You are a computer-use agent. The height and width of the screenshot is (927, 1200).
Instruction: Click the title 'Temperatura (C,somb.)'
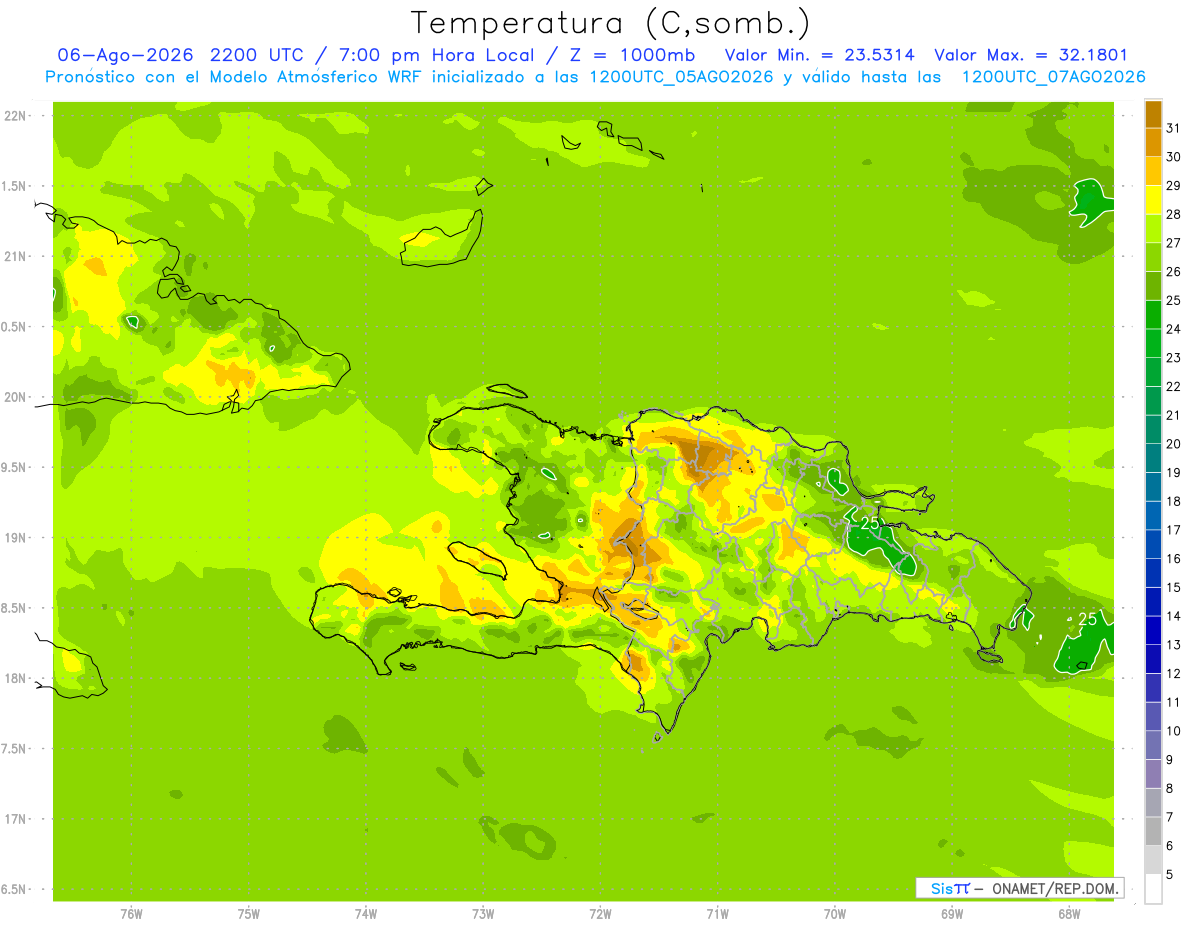pyautogui.click(x=610, y=22)
